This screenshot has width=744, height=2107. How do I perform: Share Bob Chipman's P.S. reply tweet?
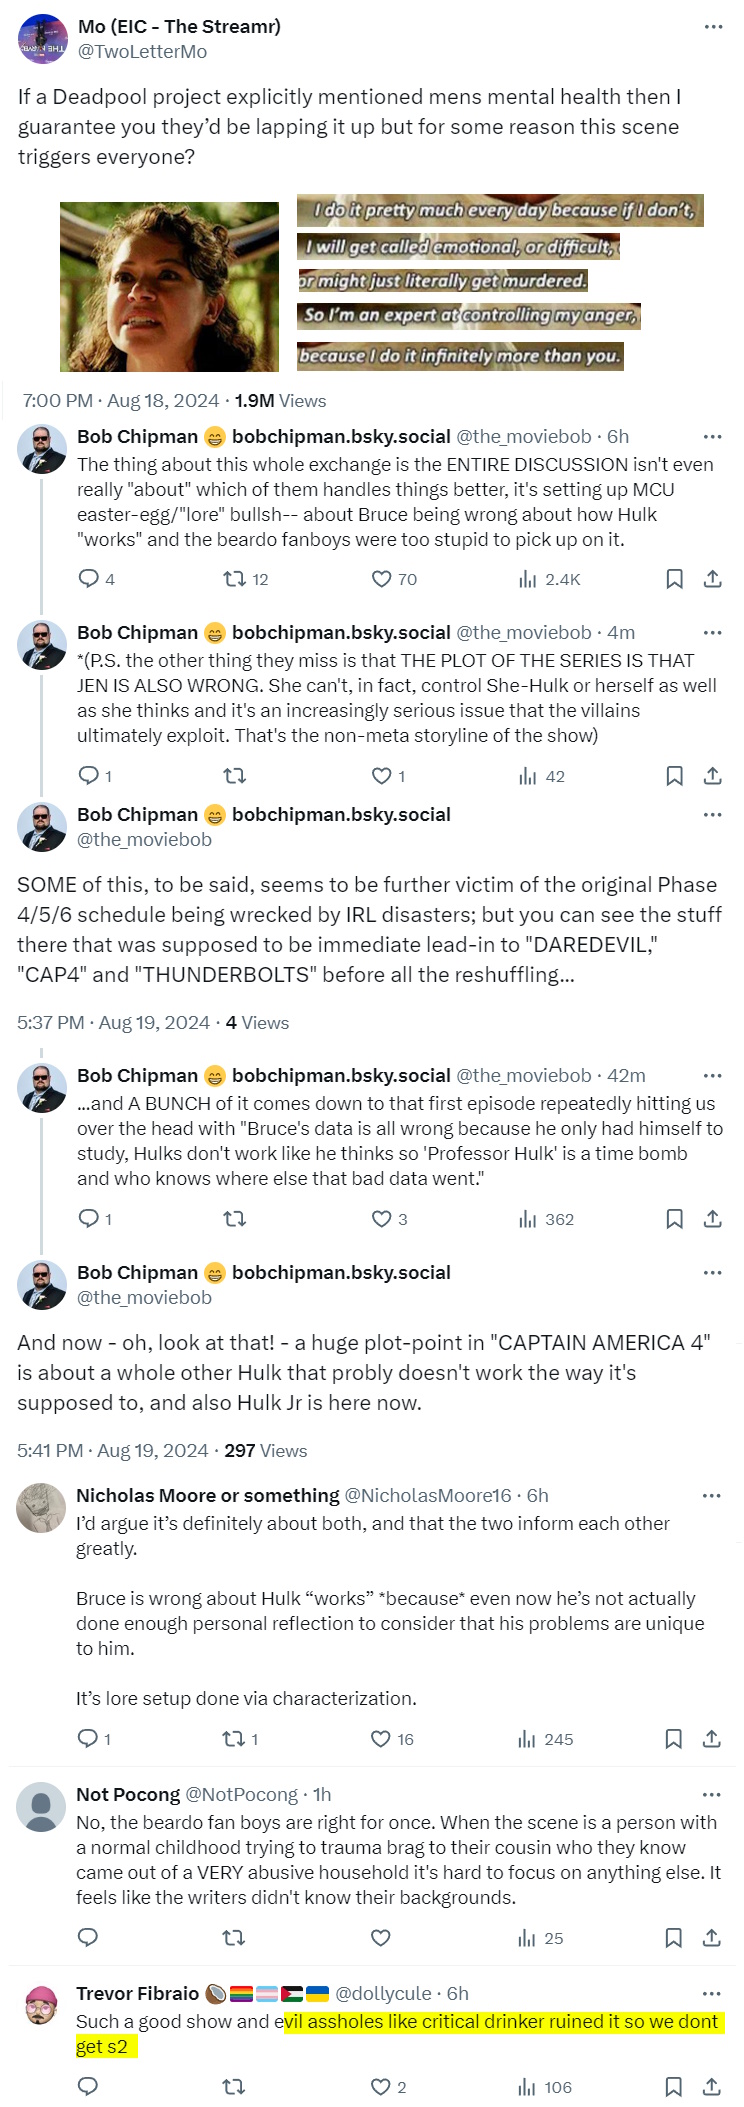713,776
